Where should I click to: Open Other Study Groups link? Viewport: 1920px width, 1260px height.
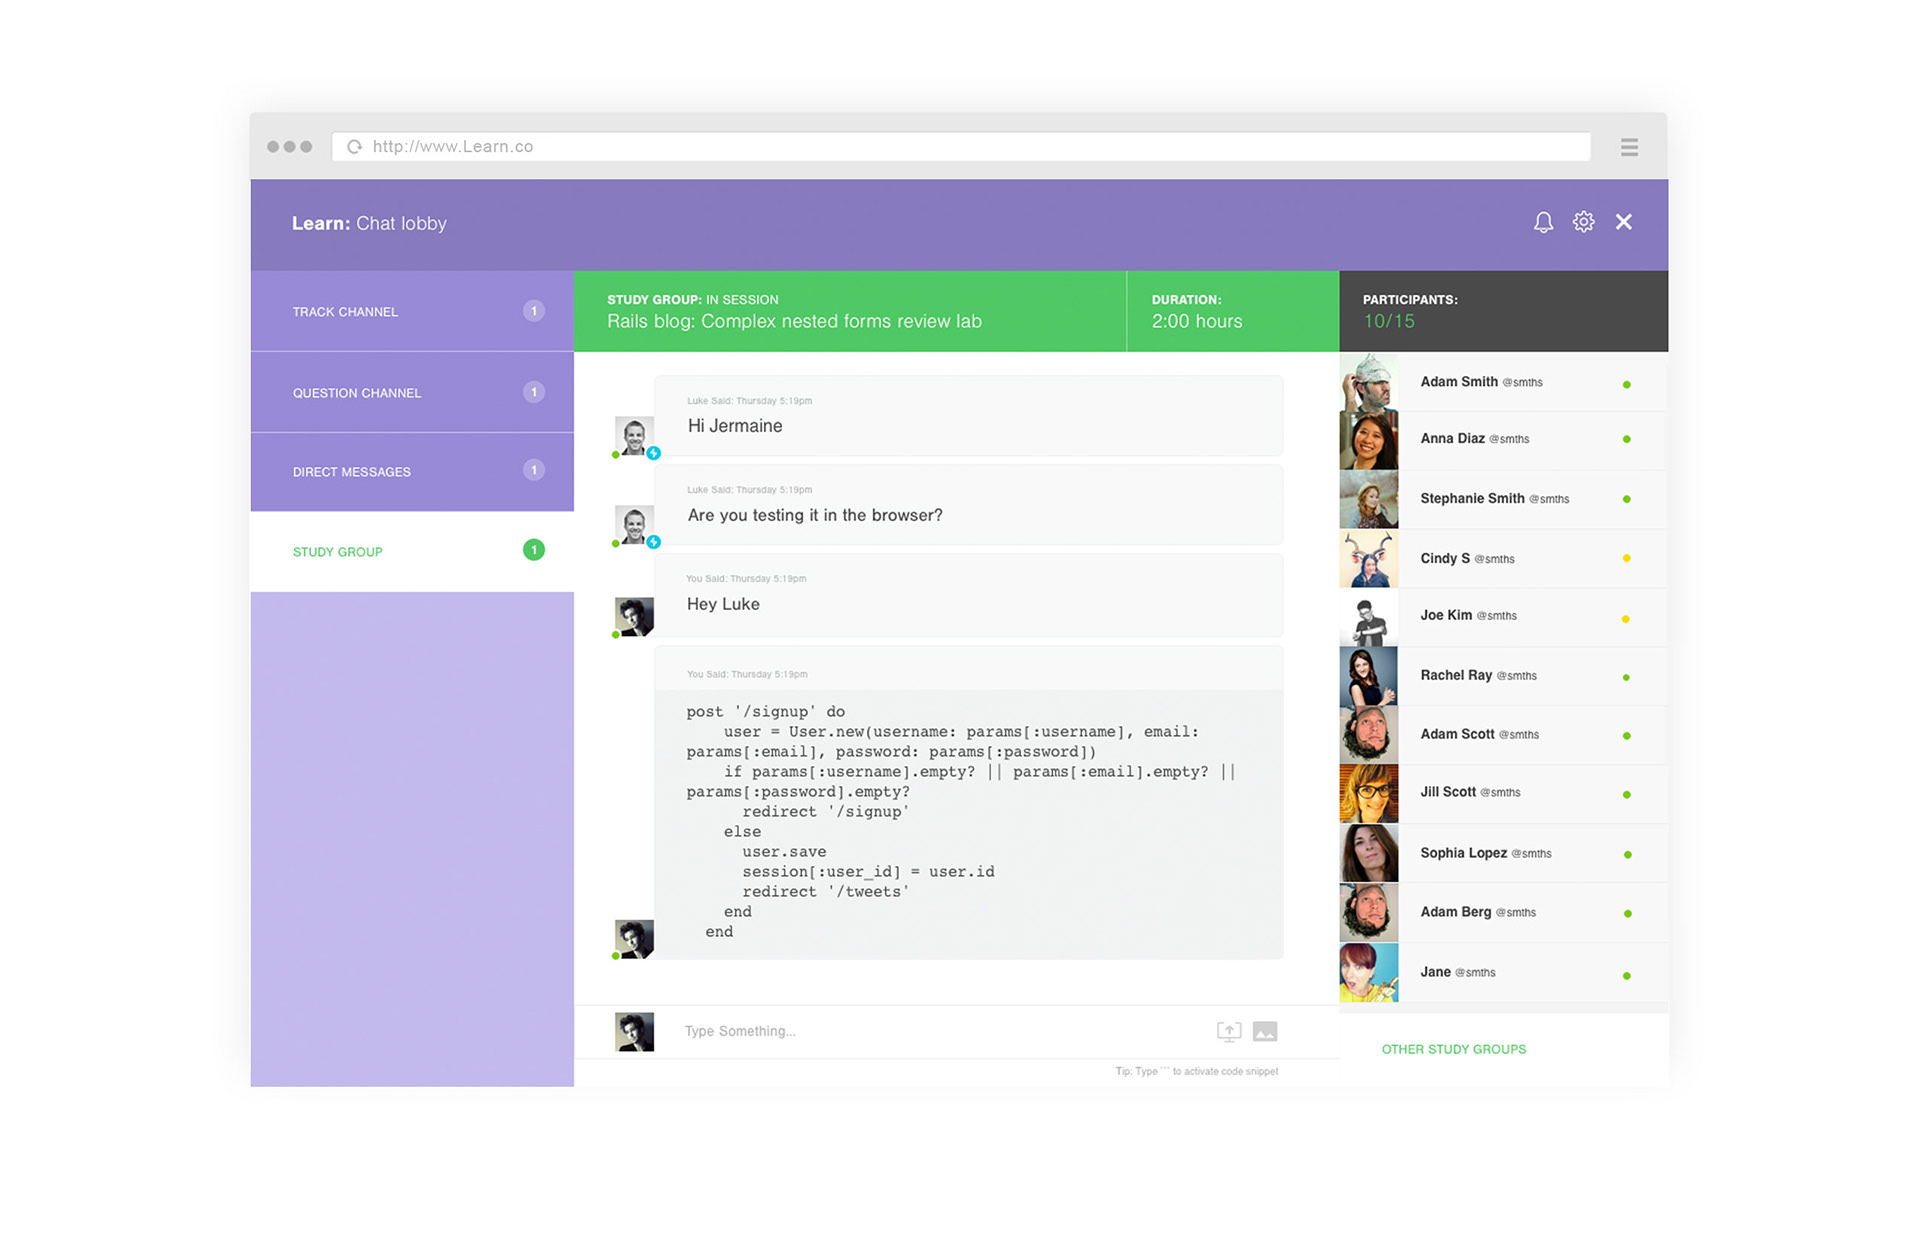[1454, 1049]
